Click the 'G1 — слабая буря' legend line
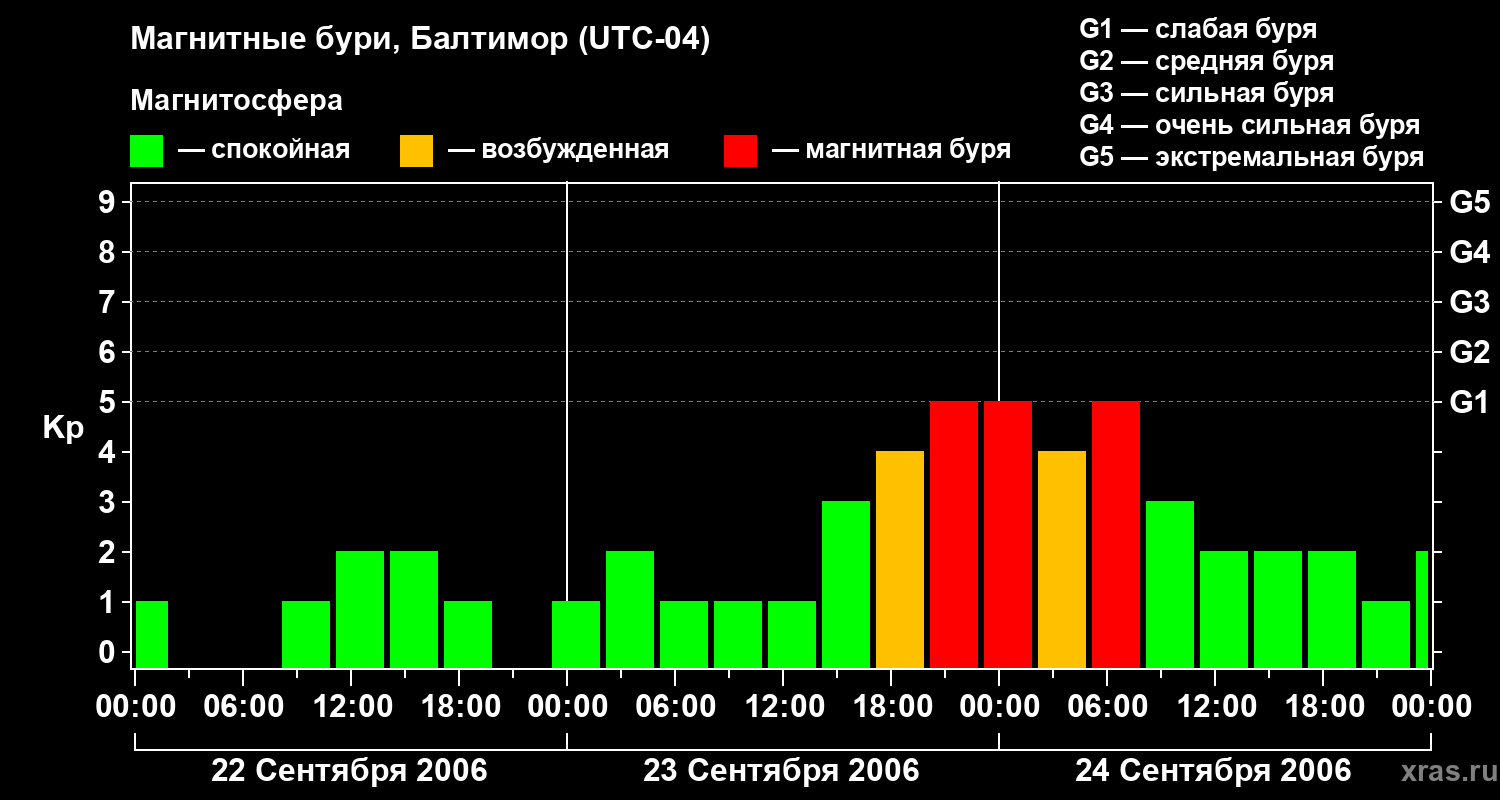The width and height of the screenshot is (1500, 800). pyautogui.click(x=1198, y=29)
